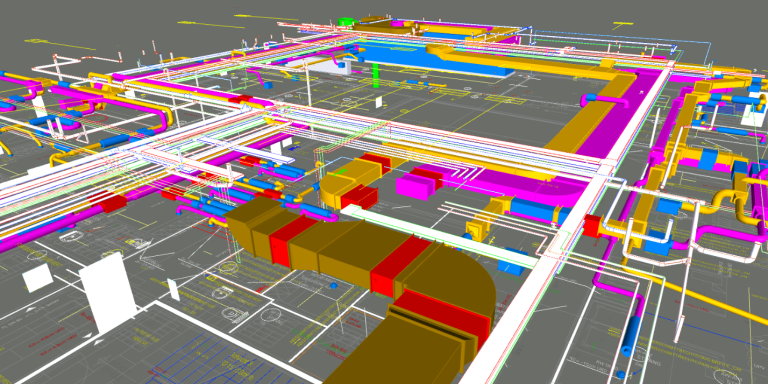Select the tall white upright panel

(x=108, y=292)
